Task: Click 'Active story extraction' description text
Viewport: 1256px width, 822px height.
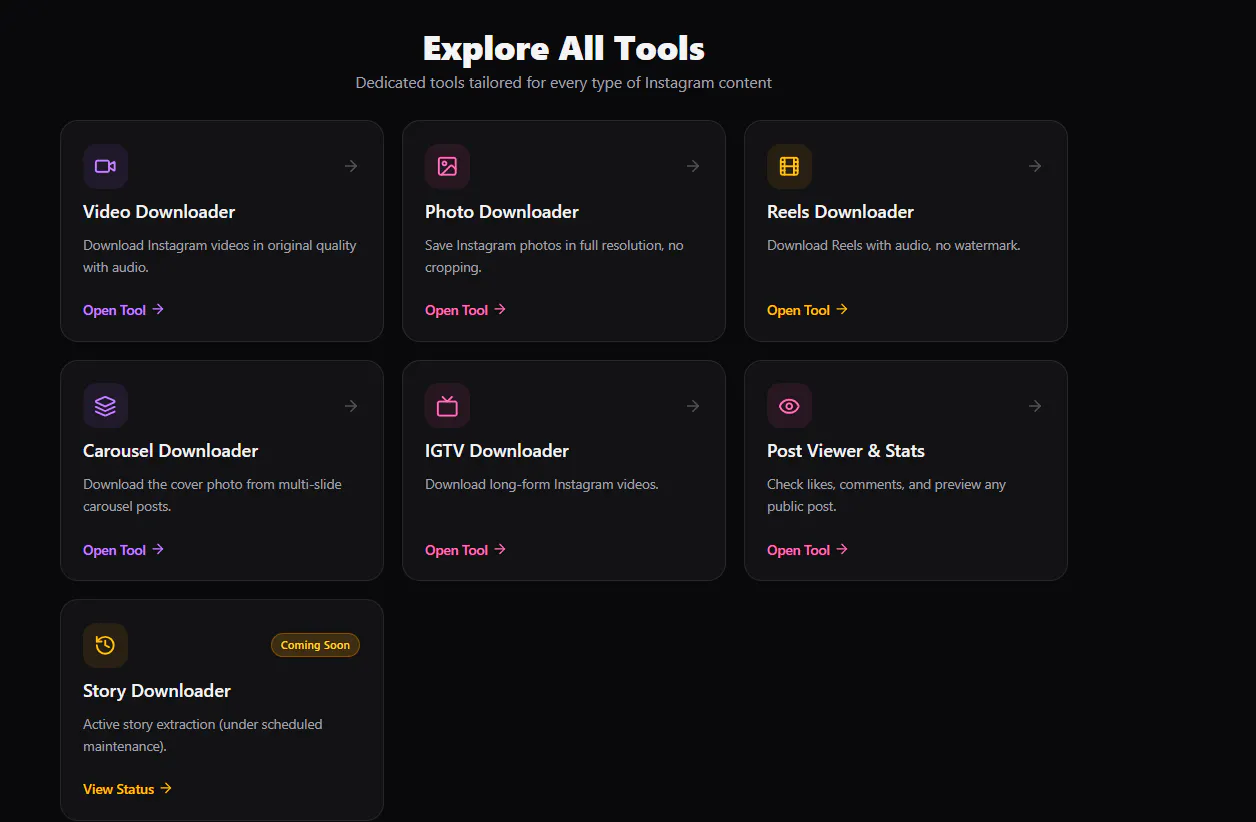Action: (x=203, y=735)
